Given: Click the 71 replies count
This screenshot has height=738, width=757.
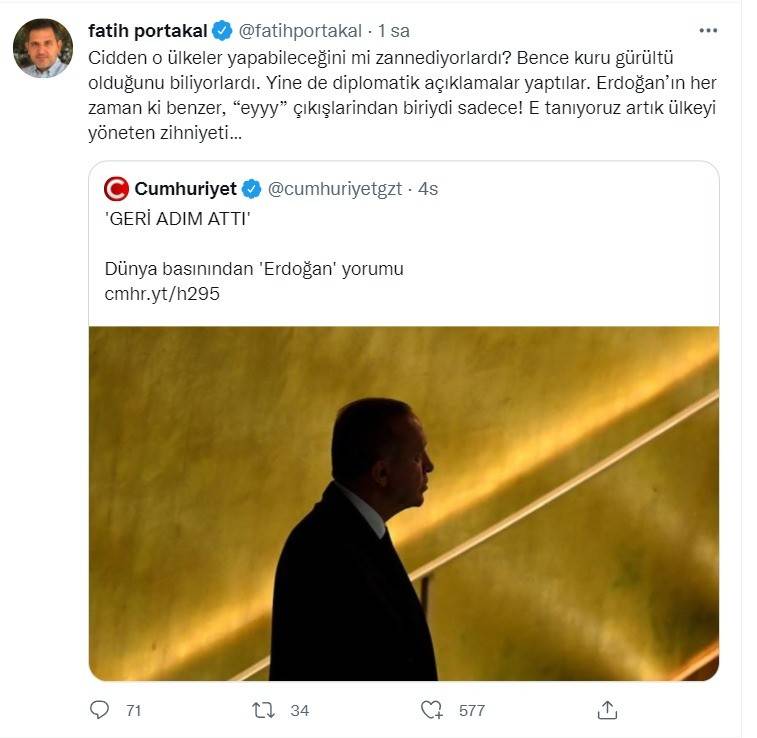Looking at the screenshot, I should pos(133,710).
